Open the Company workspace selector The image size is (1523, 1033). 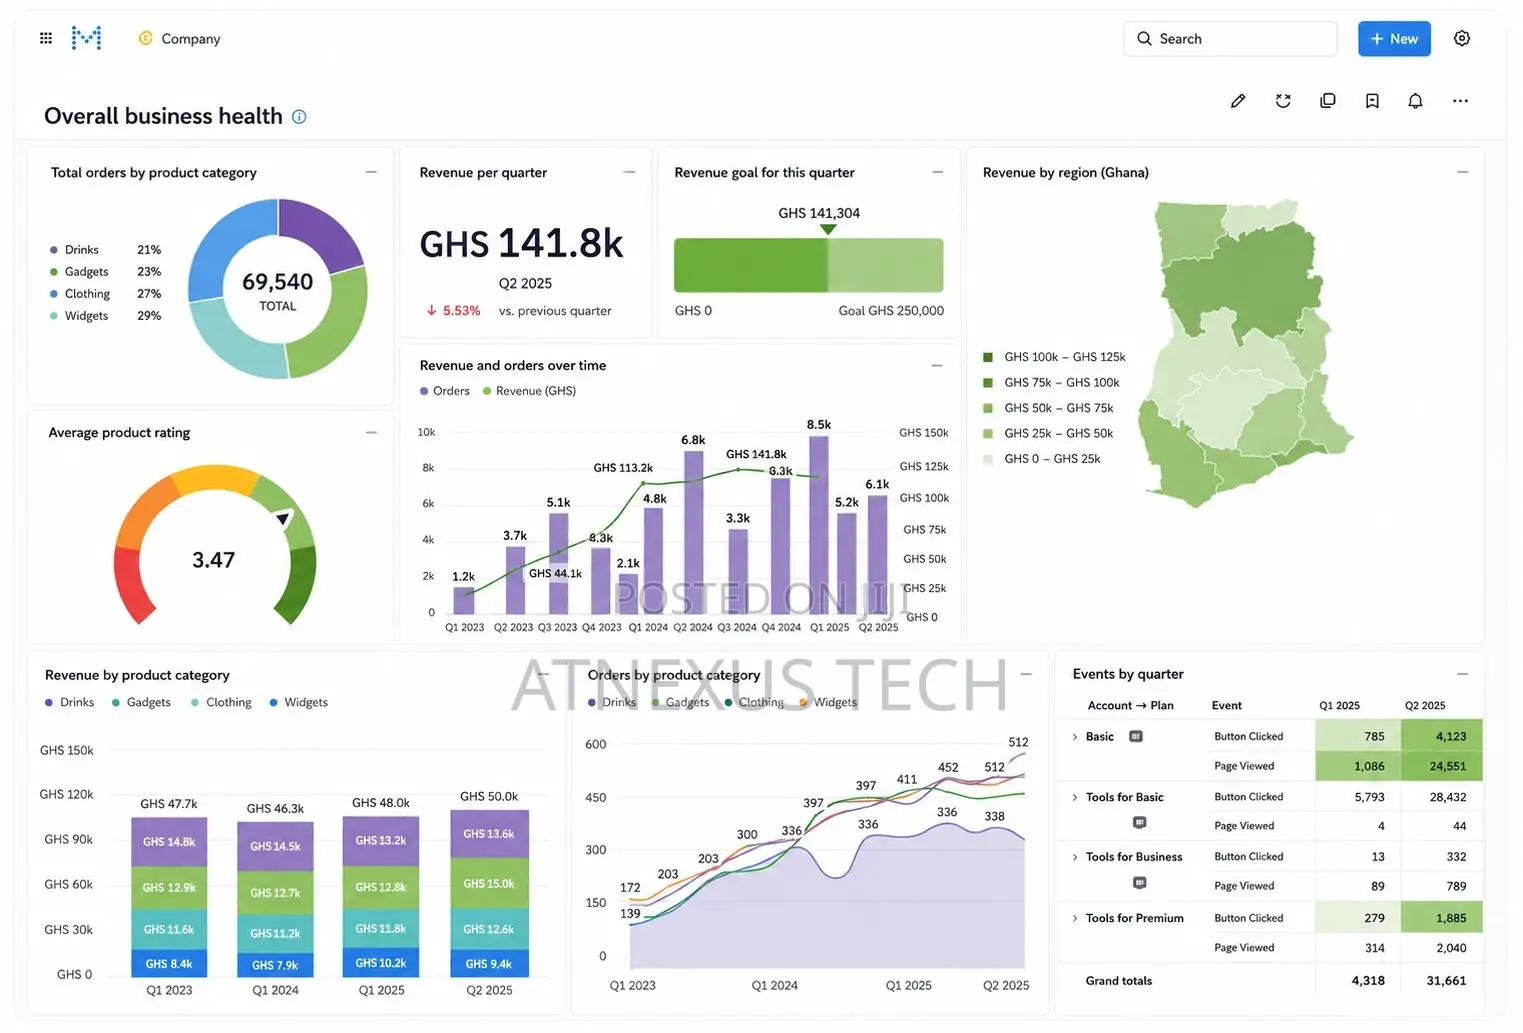(x=180, y=38)
